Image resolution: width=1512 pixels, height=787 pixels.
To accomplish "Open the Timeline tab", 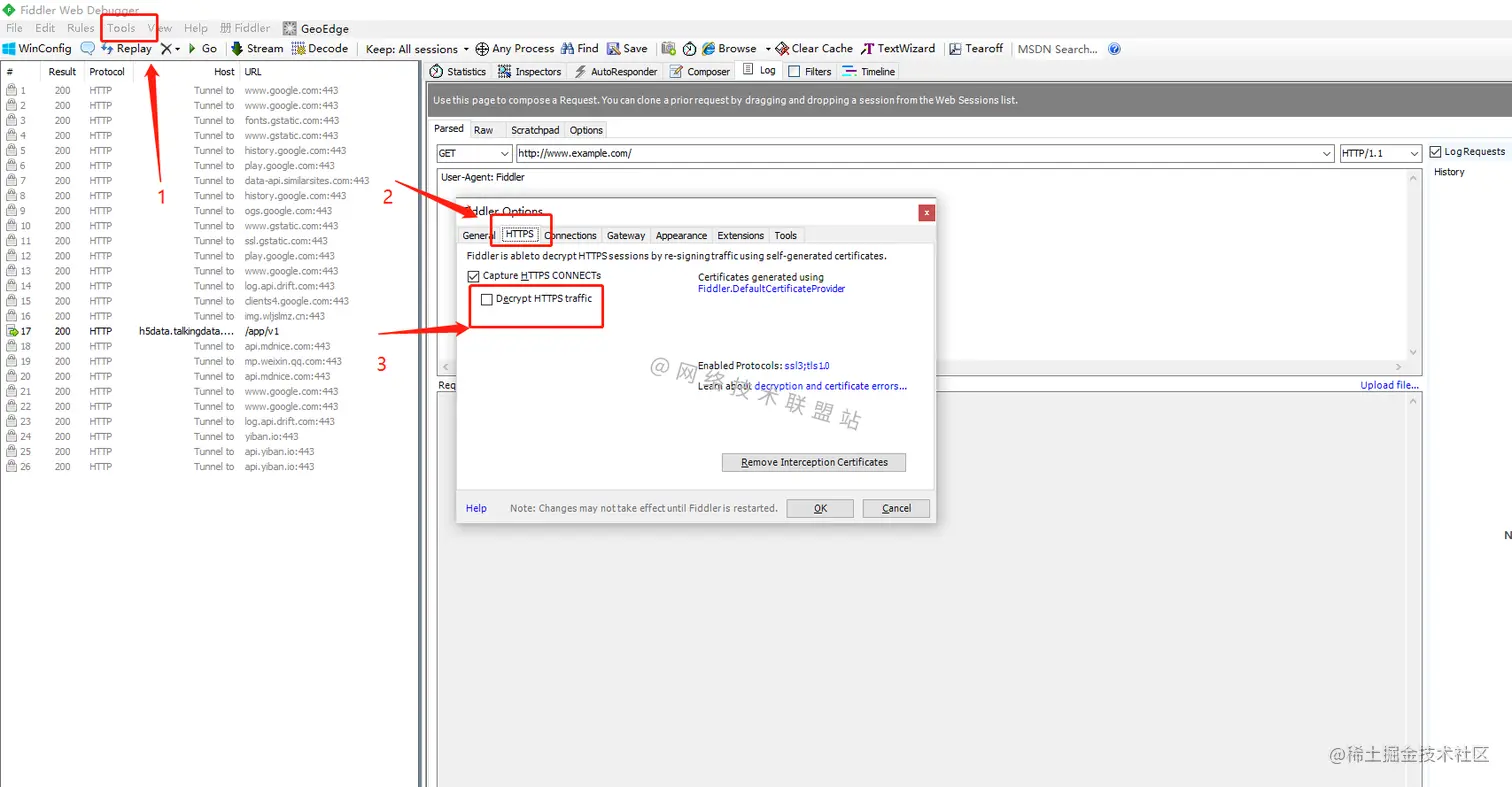I will pyautogui.click(x=869, y=71).
